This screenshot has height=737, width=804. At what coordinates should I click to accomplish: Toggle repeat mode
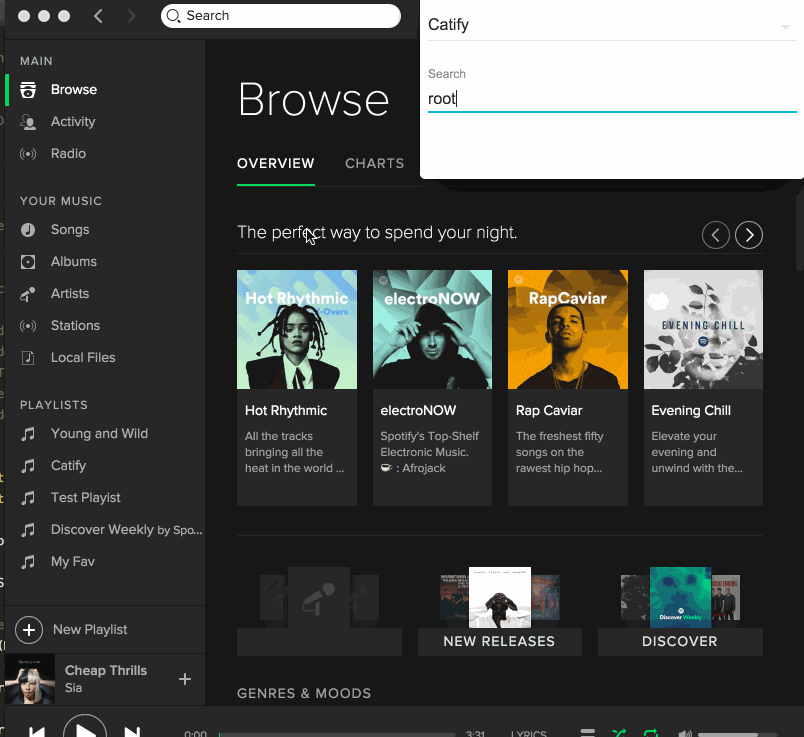(651, 733)
